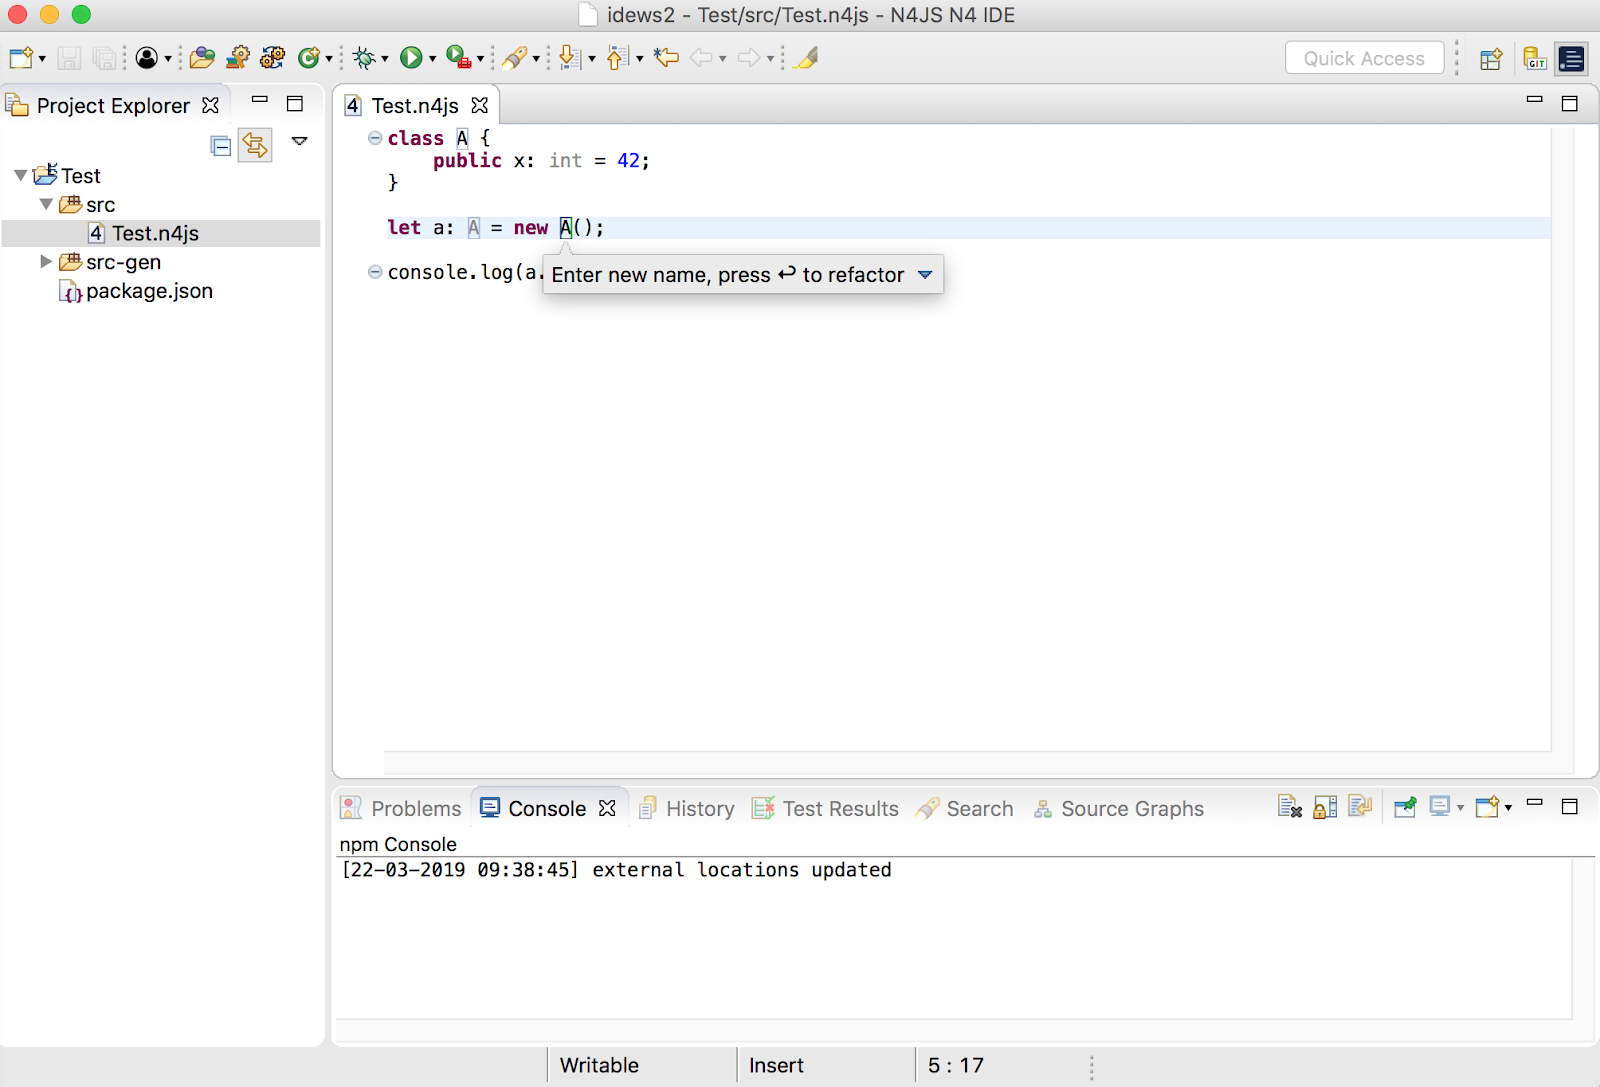Viewport: 1600px width, 1087px height.
Task: Enable Scroll Lock in the Console
Action: [x=1324, y=806]
